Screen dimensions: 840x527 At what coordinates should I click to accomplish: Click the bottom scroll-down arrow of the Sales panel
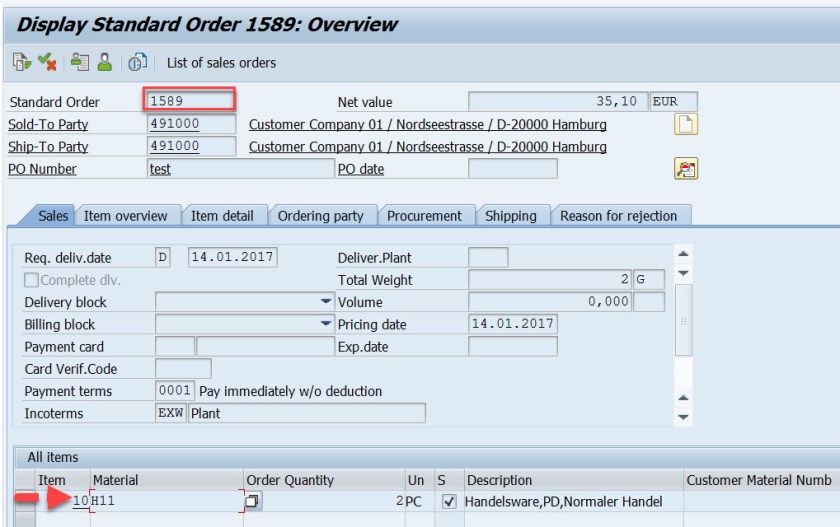point(683,417)
